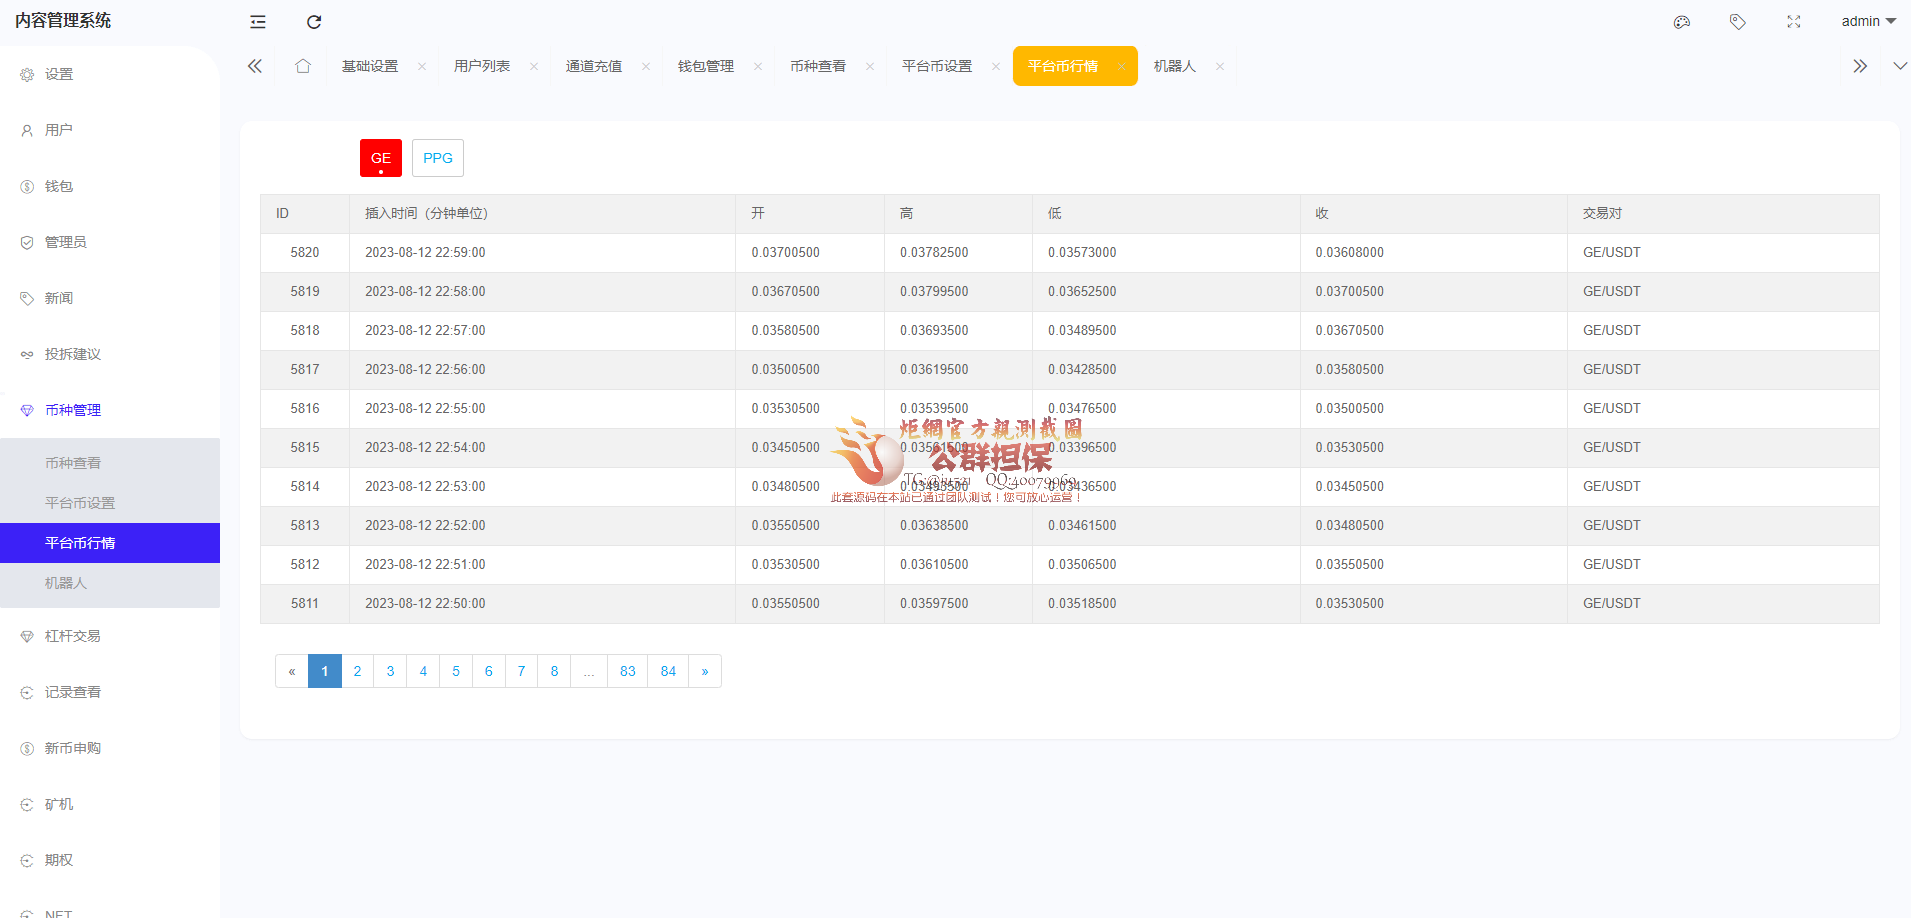Click the tag icon in header
This screenshot has width=1911, height=918.
(x=1738, y=22)
